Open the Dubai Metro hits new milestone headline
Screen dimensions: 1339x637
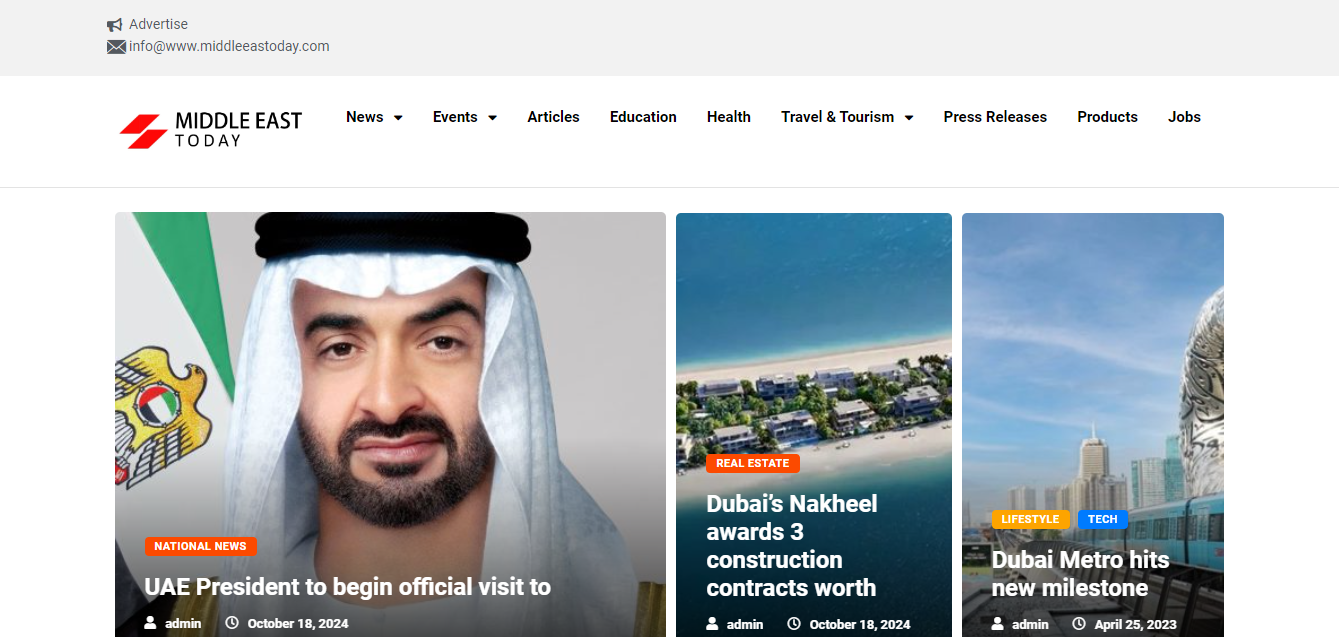pos(1080,573)
